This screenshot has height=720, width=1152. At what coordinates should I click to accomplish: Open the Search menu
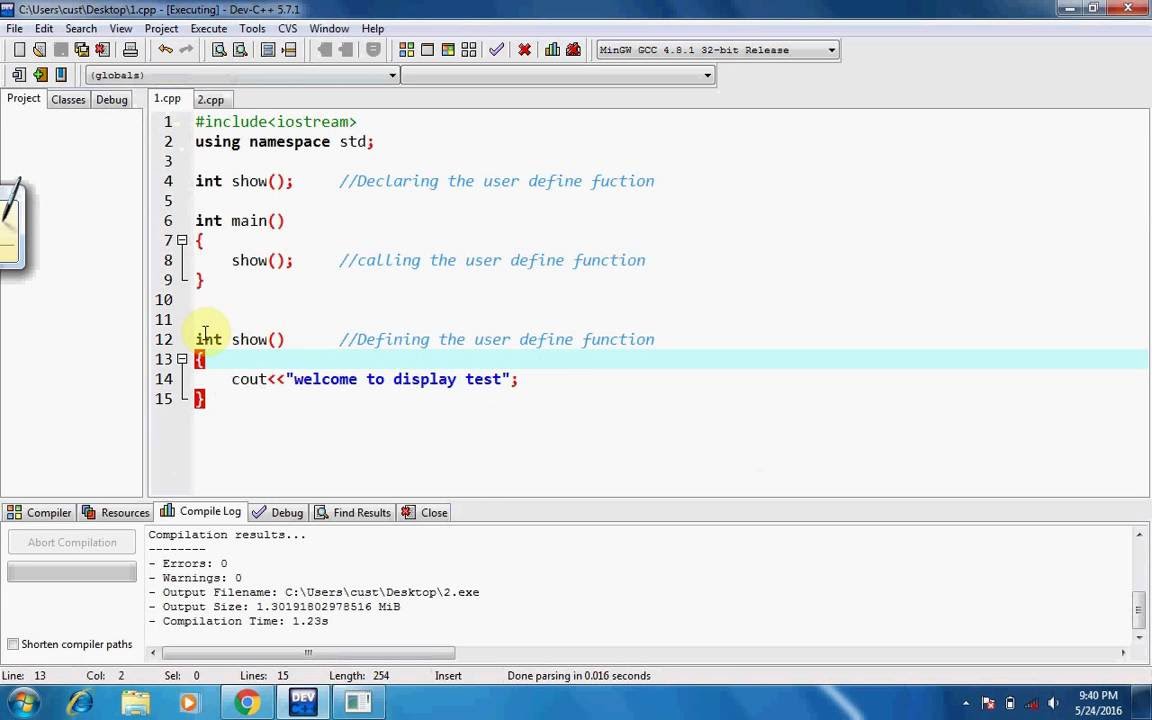[x=81, y=29]
